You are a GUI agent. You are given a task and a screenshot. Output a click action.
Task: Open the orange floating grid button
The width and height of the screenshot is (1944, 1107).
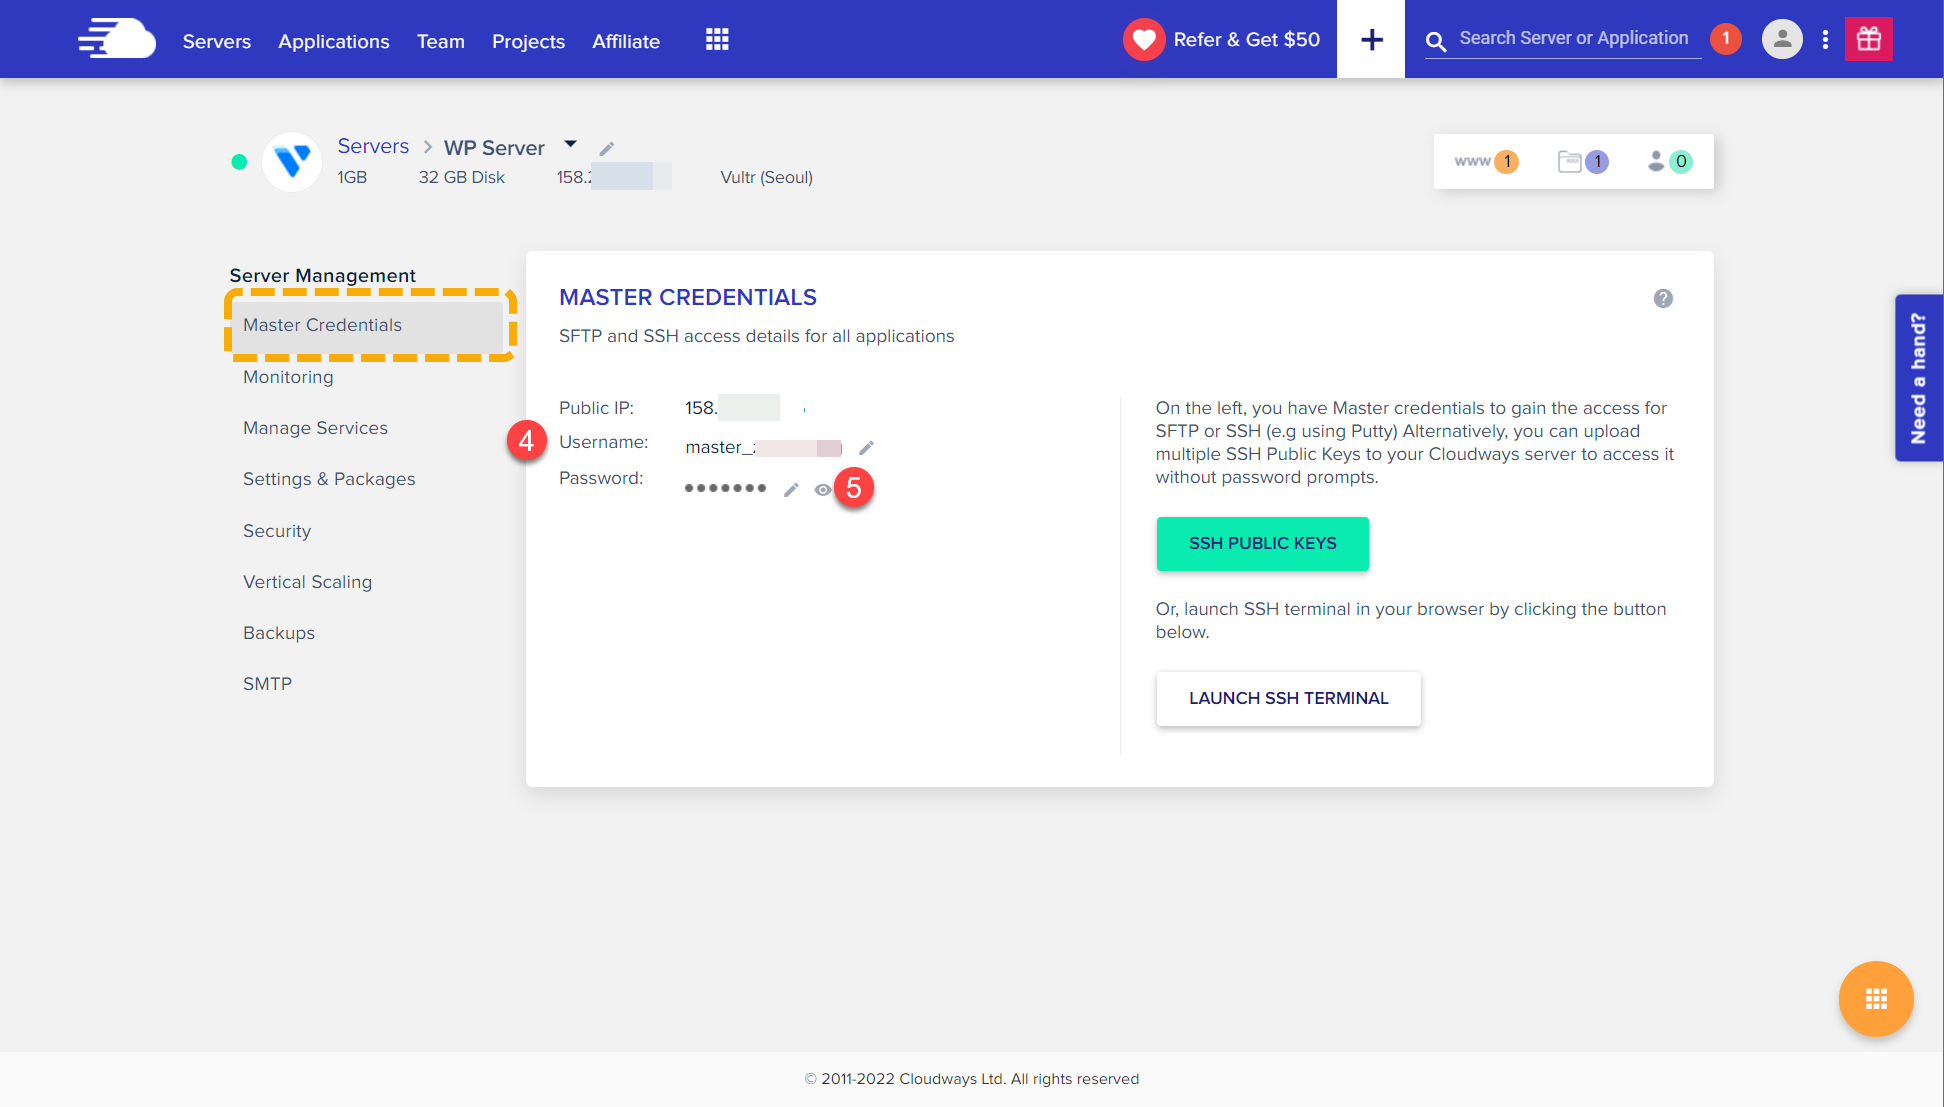(1875, 998)
